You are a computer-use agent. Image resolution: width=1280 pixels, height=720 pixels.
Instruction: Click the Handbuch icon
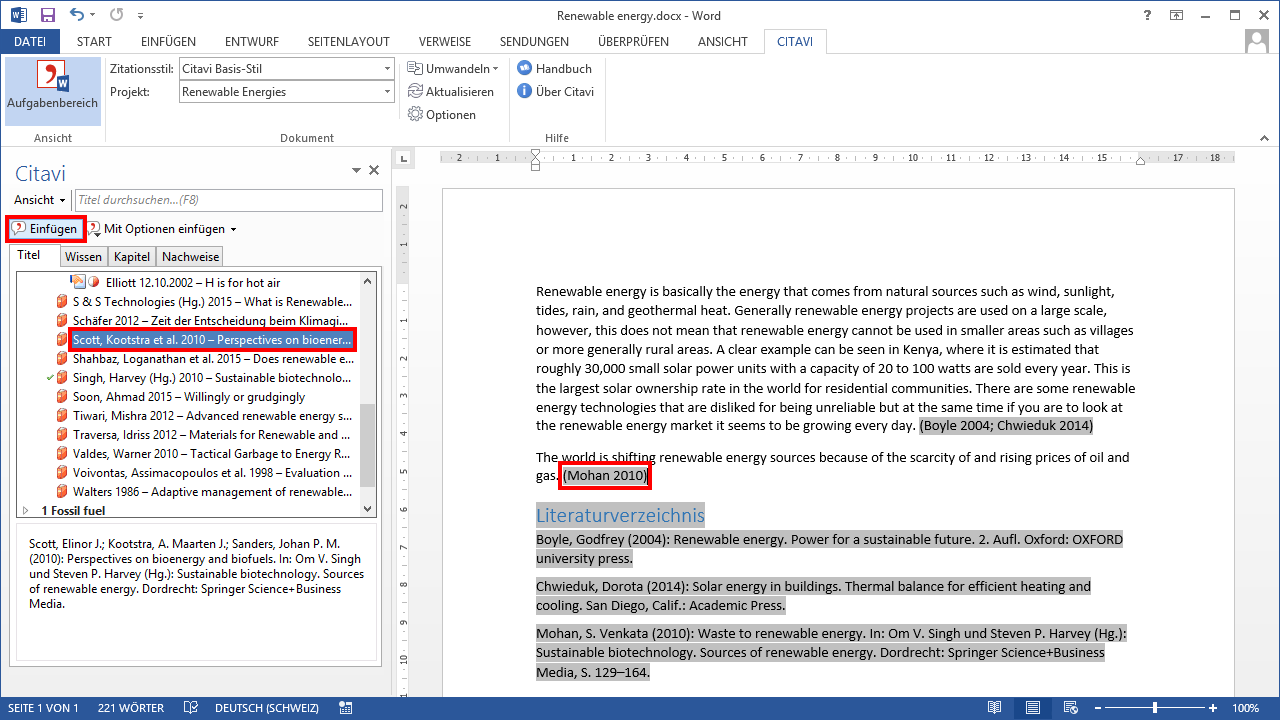(x=524, y=68)
